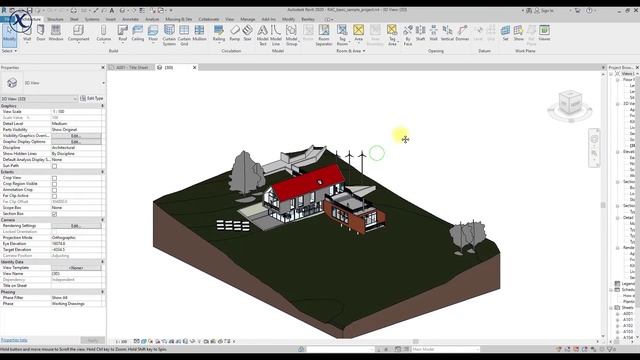
Task: Click the Set work plane tool
Action: (x=505, y=33)
